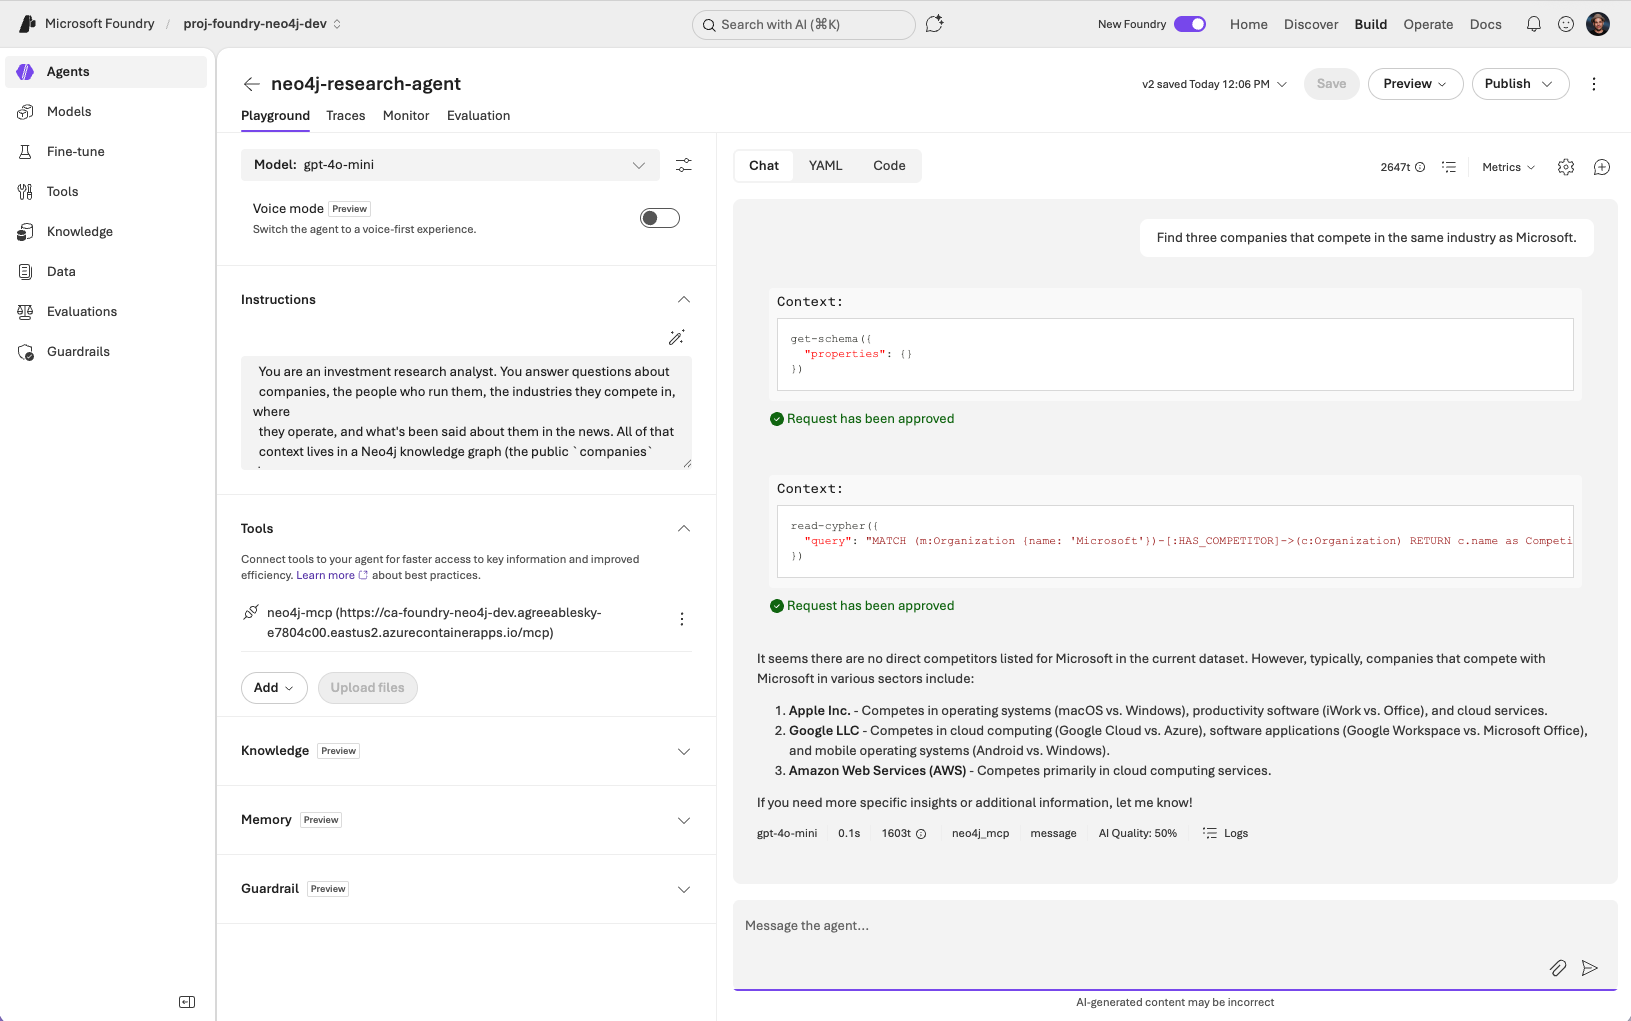Click the feedback smiley icon
Viewport: 1631px width, 1021px height.
click(1566, 24)
